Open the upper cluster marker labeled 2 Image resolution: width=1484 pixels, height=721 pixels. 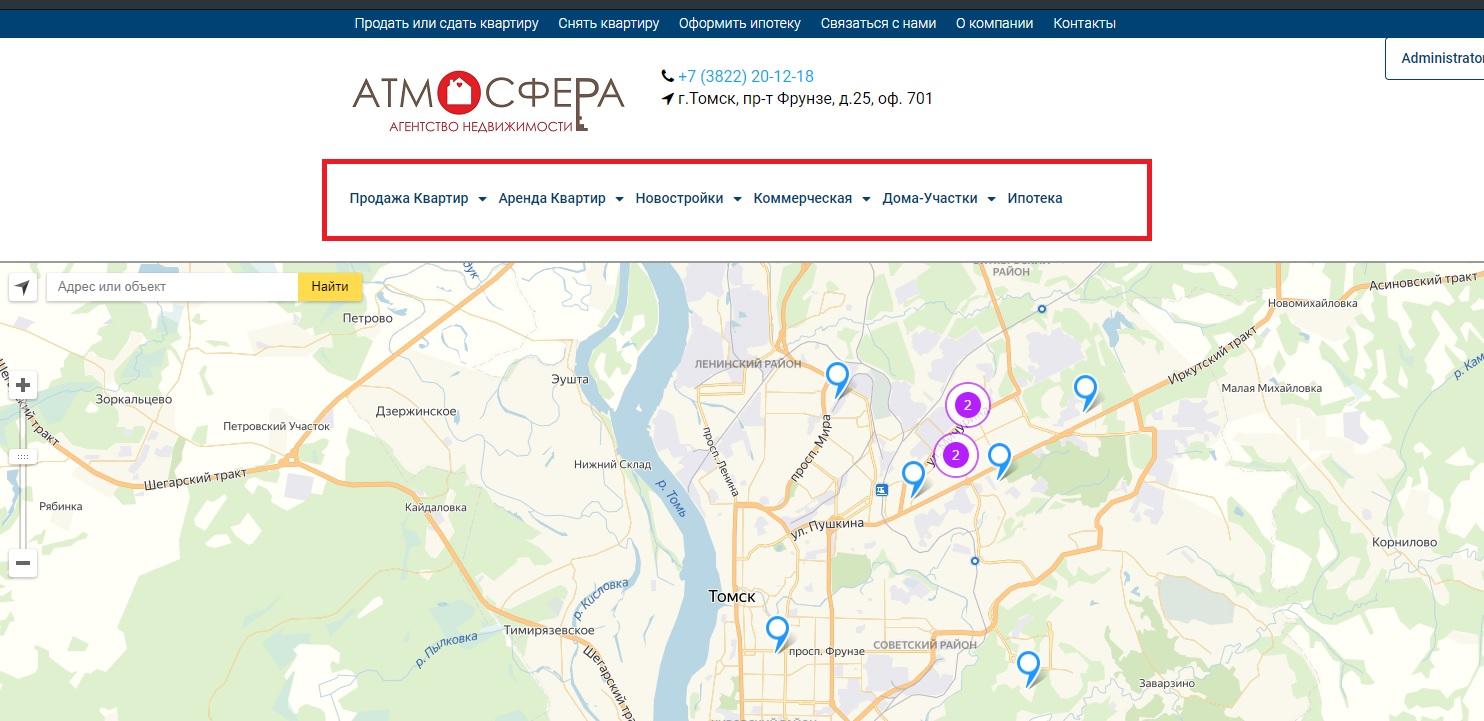967,405
